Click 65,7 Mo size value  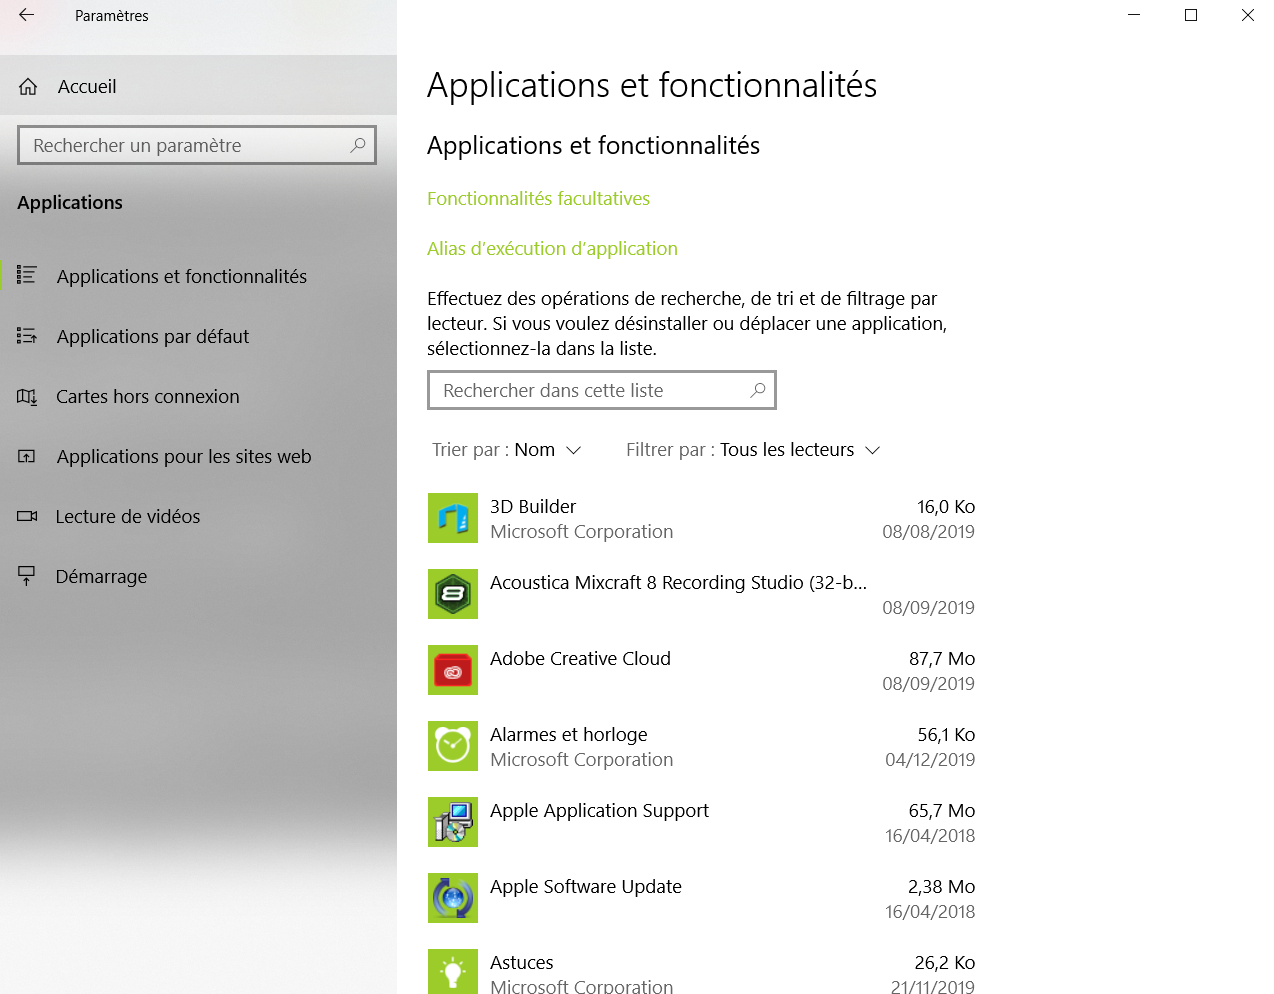pos(942,810)
